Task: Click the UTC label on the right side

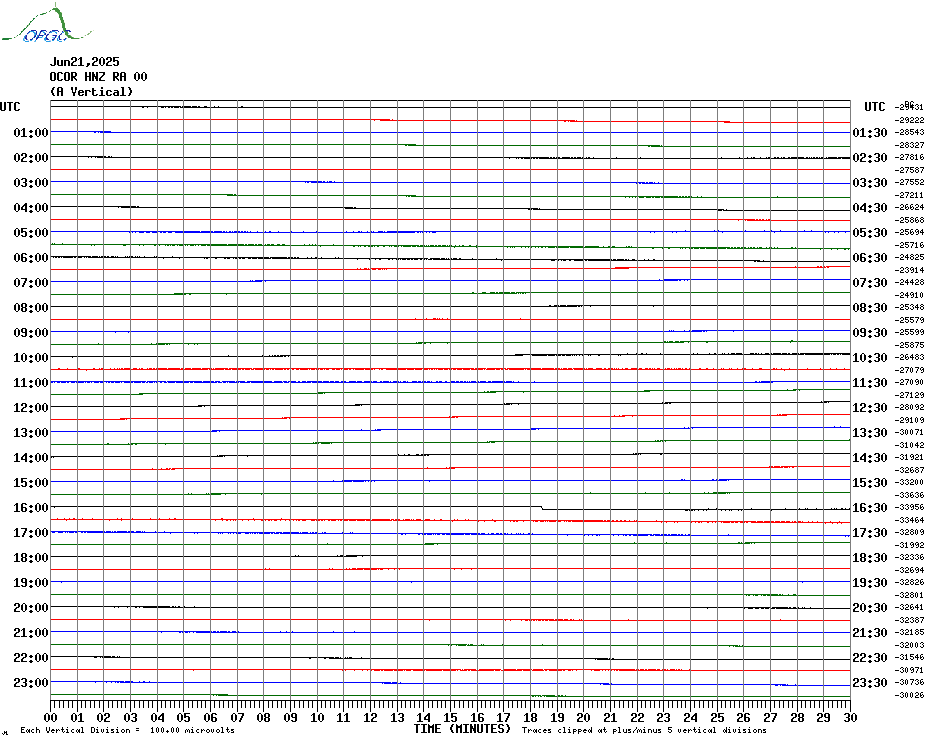Action: [x=874, y=107]
